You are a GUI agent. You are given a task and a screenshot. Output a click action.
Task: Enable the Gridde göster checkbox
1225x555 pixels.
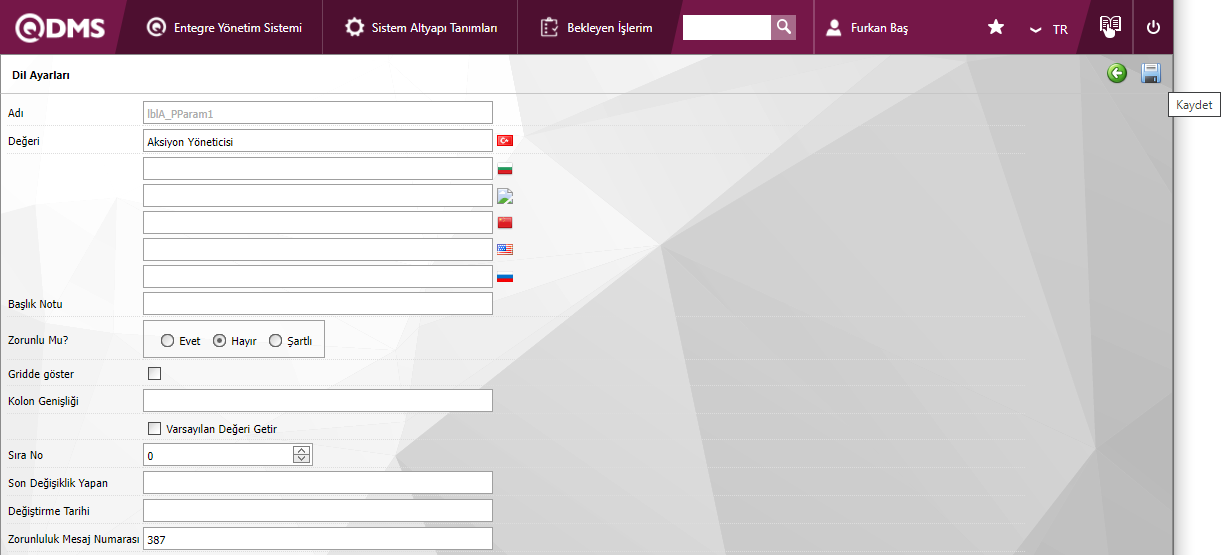(x=154, y=374)
